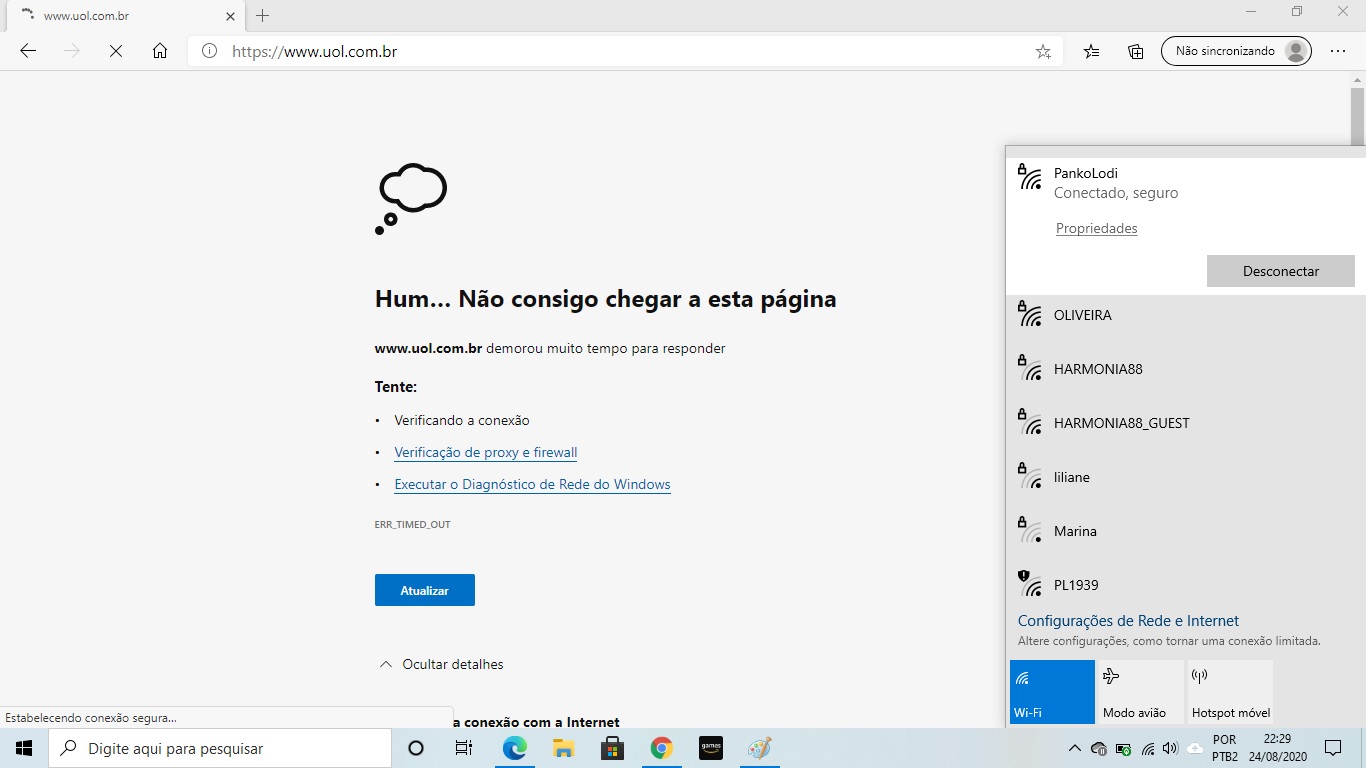Open the browser home page
Viewport: 1366px width, 768px height.
pos(160,51)
